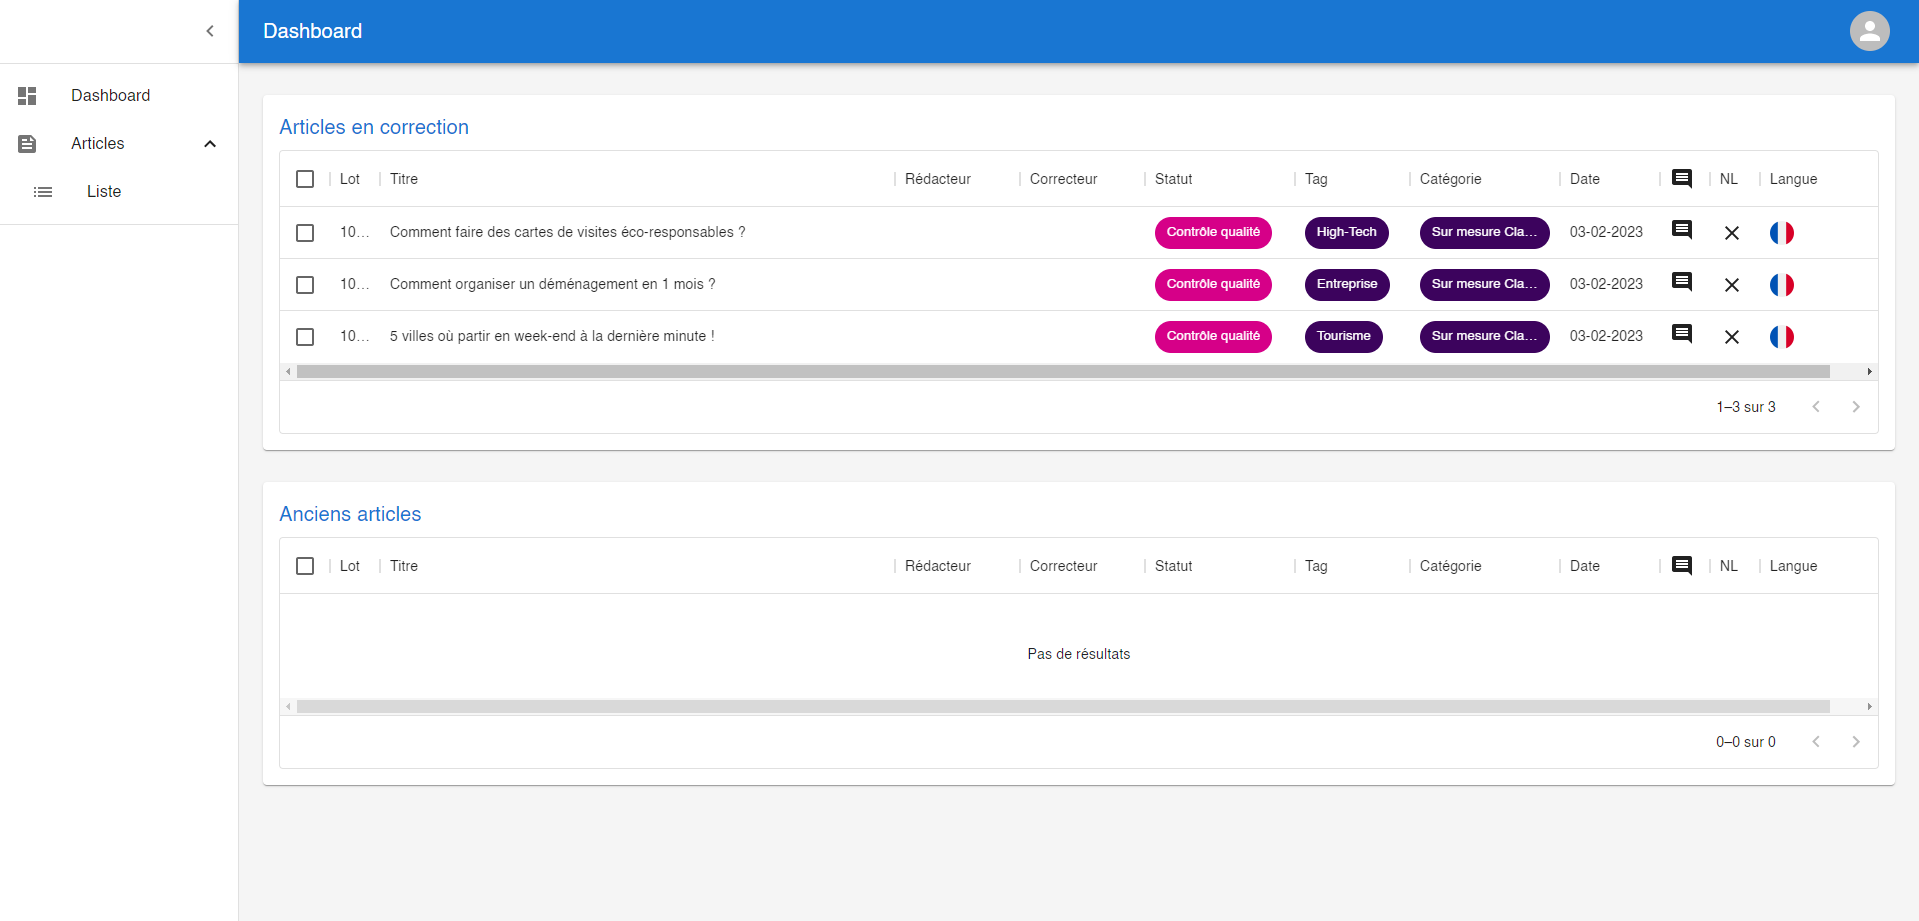Sort Articles en correction by Rédacteur
Viewport: 1919px width, 921px height.
coord(938,179)
